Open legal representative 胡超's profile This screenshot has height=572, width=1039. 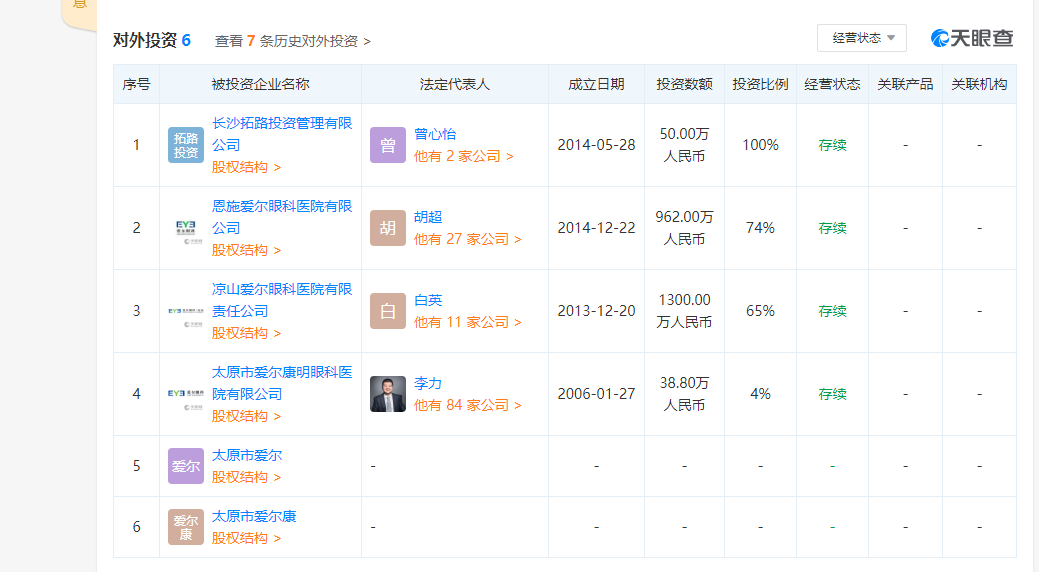click(428, 217)
